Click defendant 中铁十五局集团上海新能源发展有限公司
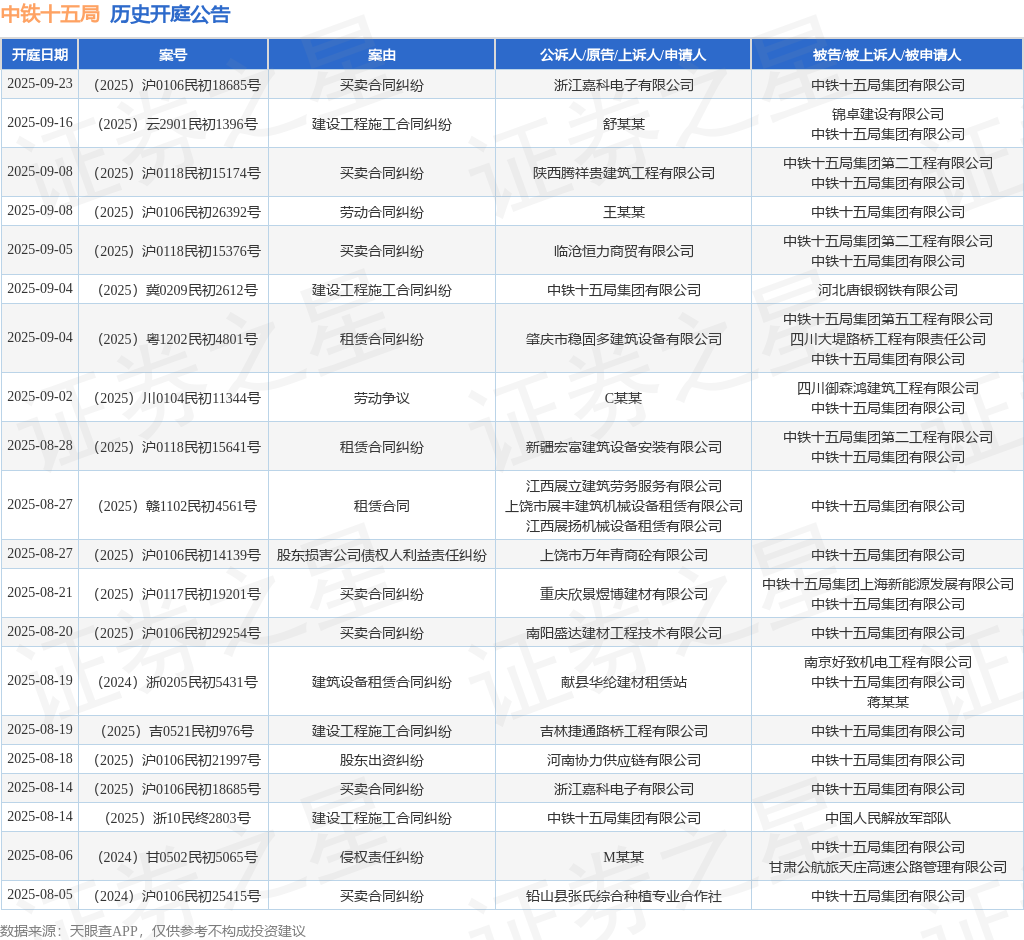Viewport: 1024px width, 940px height. 888,584
